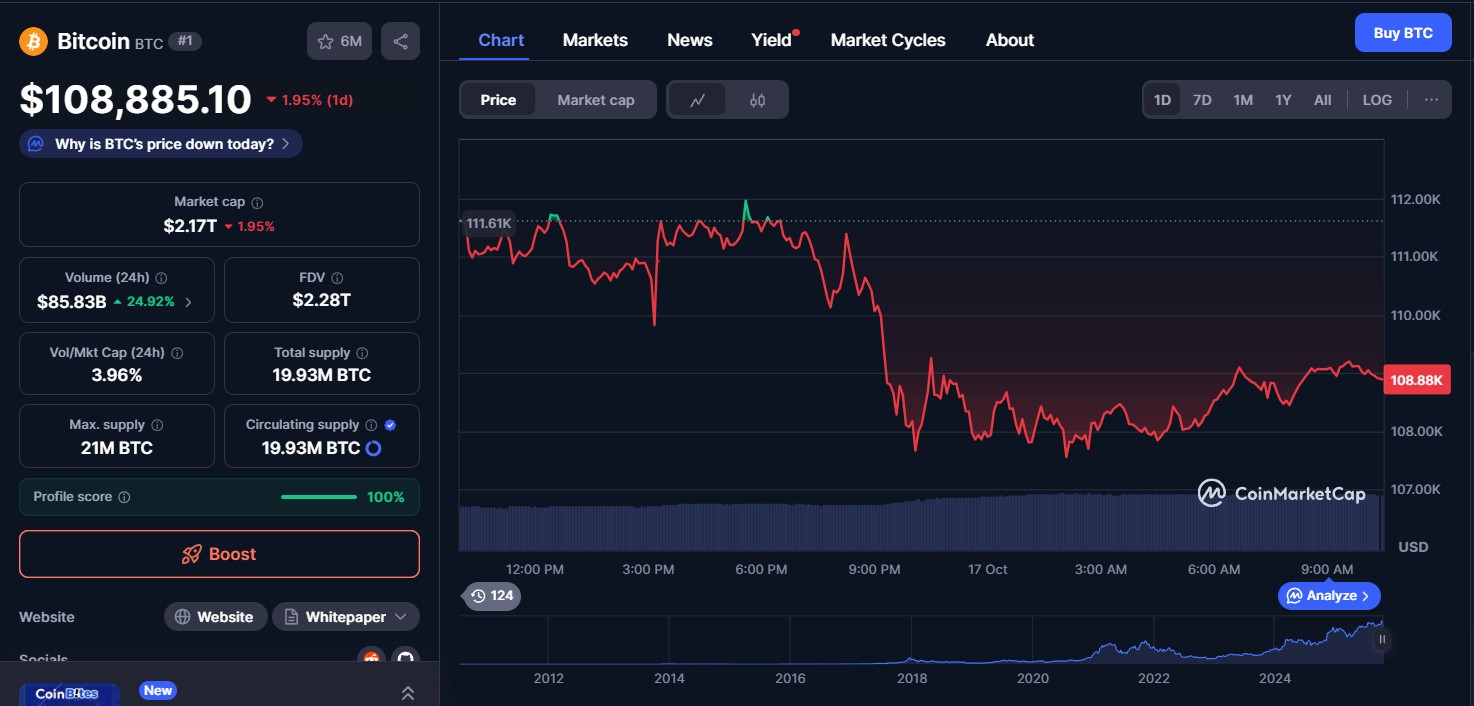
Task: Add Bitcoin to watchlist via star button
Action: click(x=340, y=41)
